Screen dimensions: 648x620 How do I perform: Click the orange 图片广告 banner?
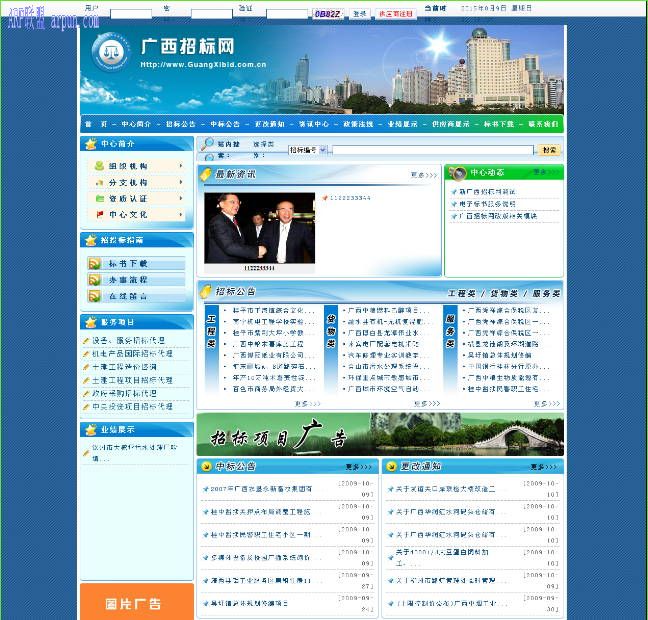[x=137, y=602]
